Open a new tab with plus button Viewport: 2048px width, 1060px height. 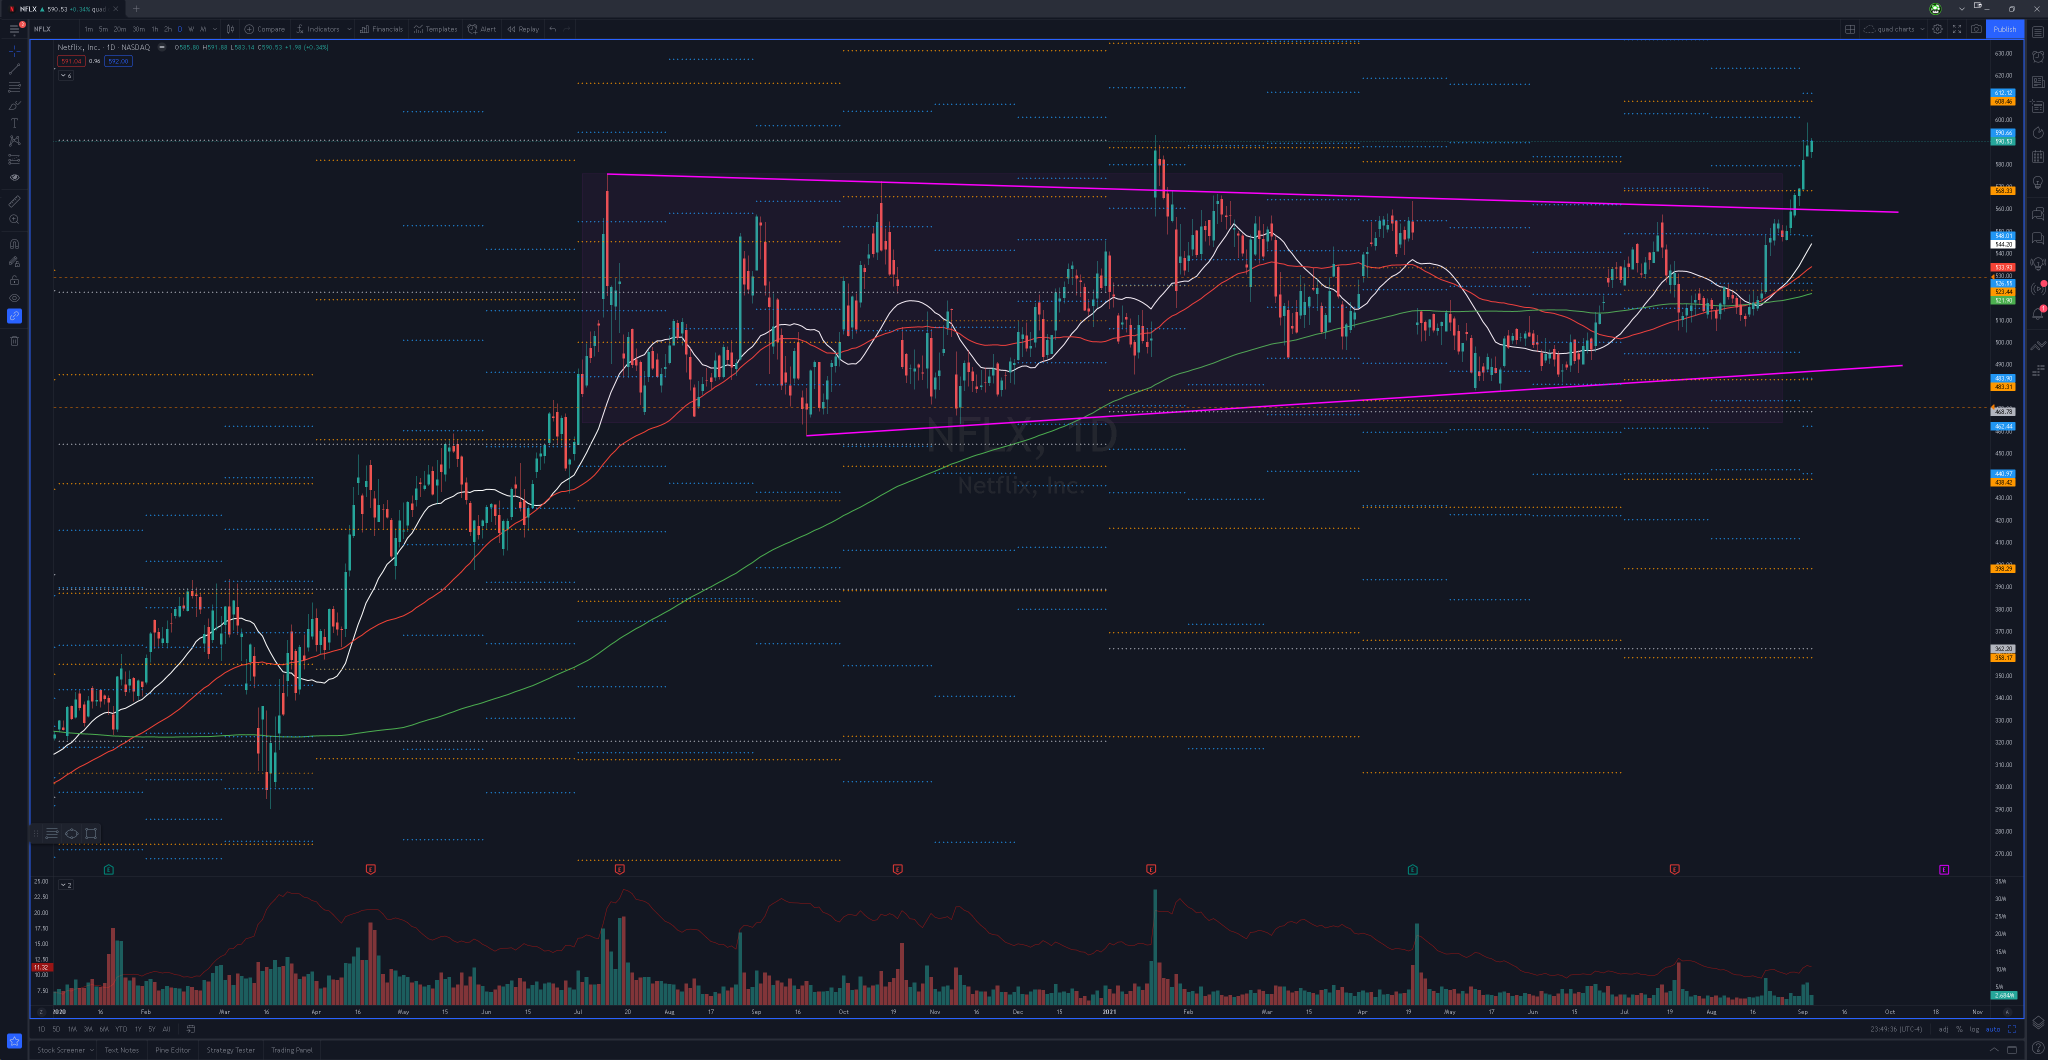136,9
